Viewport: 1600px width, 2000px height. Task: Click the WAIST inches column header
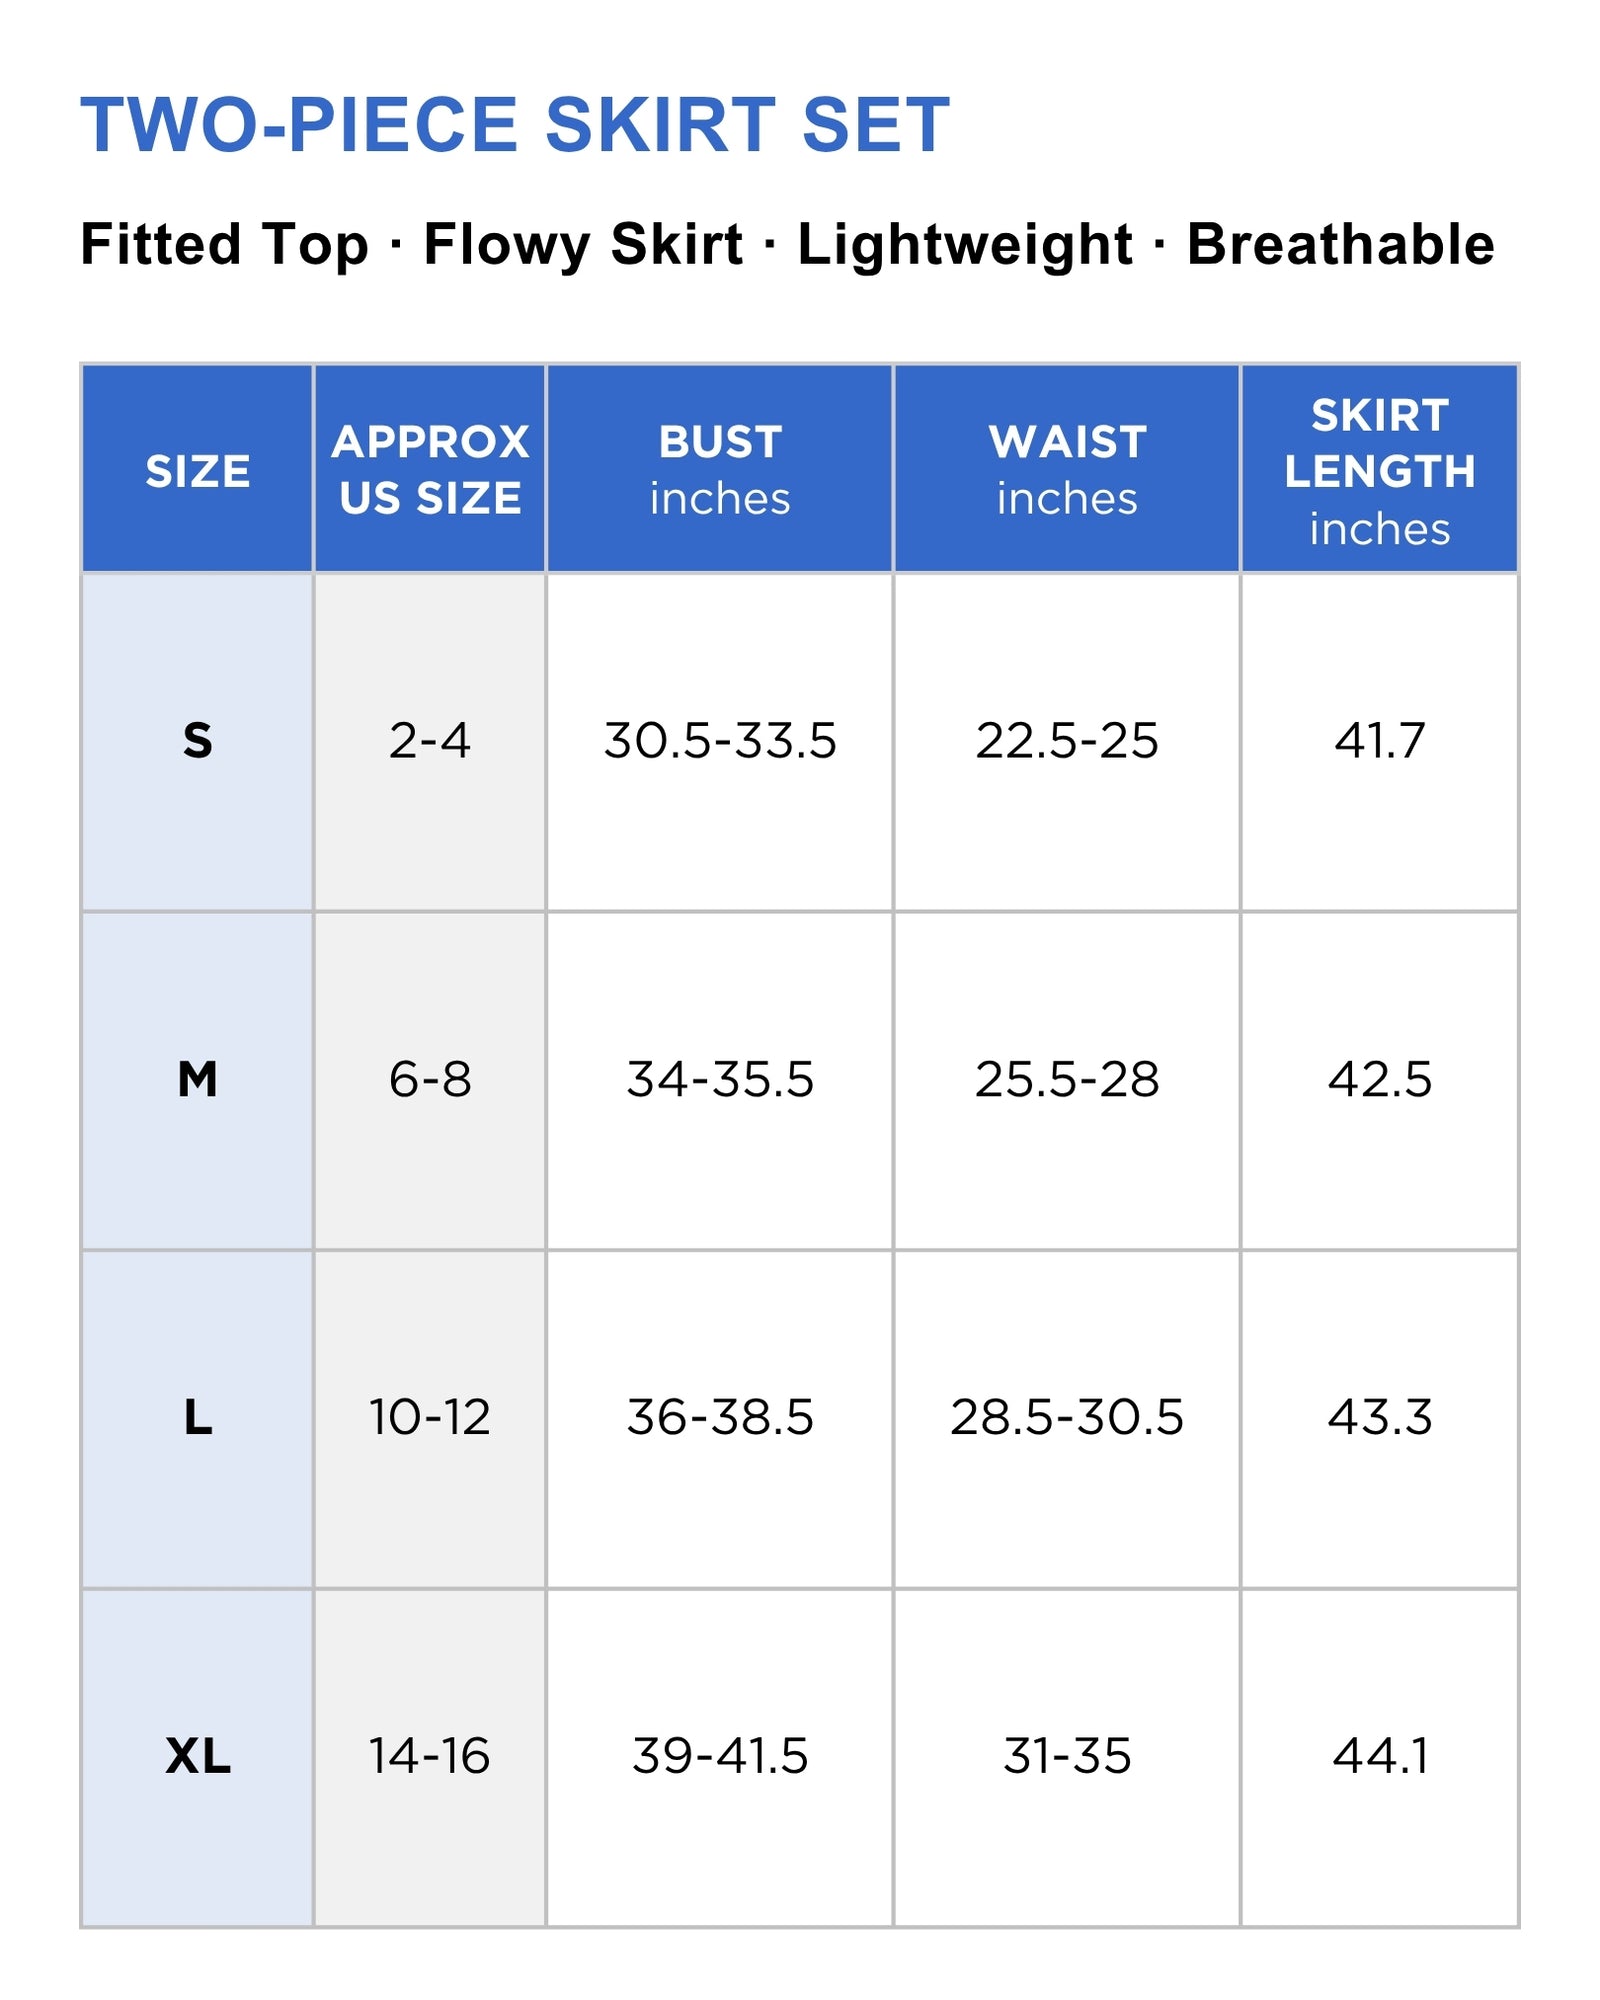pos(1067,470)
